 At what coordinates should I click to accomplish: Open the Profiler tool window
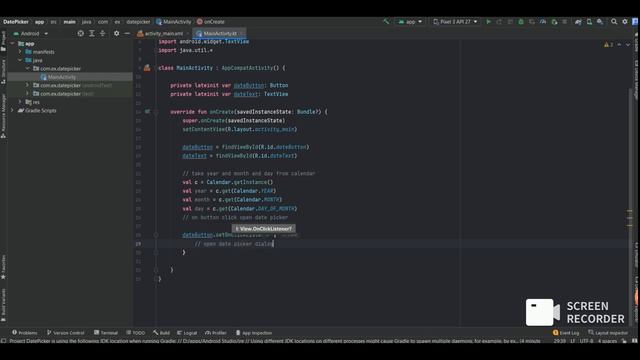click(216, 333)
